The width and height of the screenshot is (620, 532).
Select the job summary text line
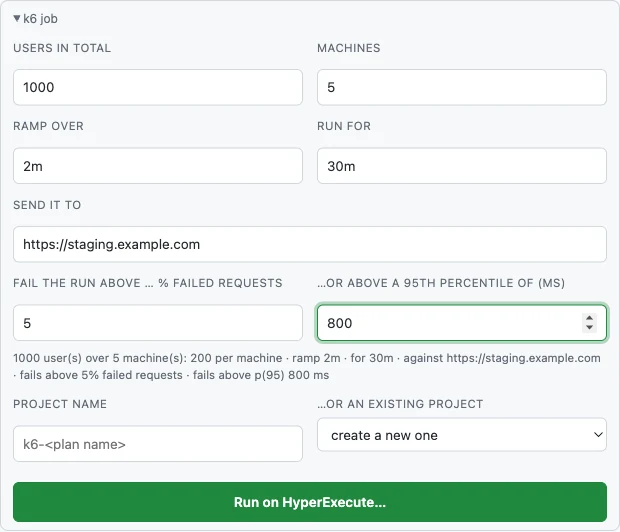tap(307, 366)
